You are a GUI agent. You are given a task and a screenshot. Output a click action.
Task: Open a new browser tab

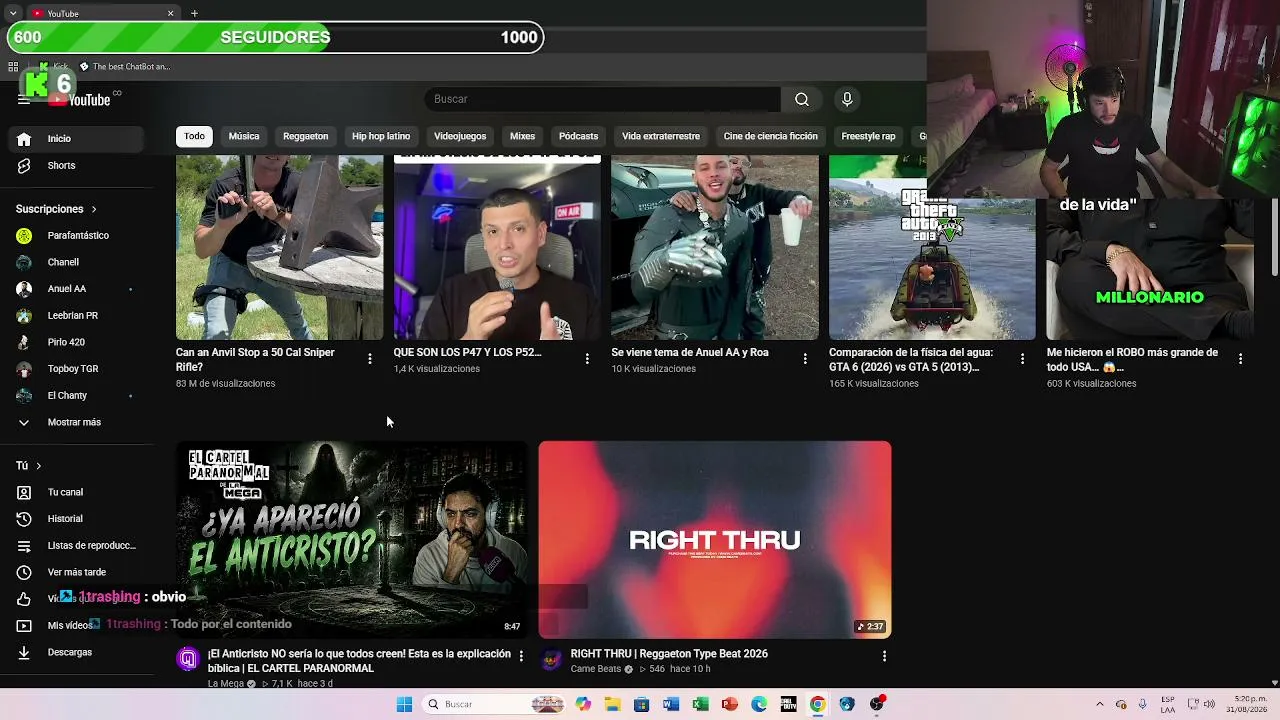[x=194, y=13]
